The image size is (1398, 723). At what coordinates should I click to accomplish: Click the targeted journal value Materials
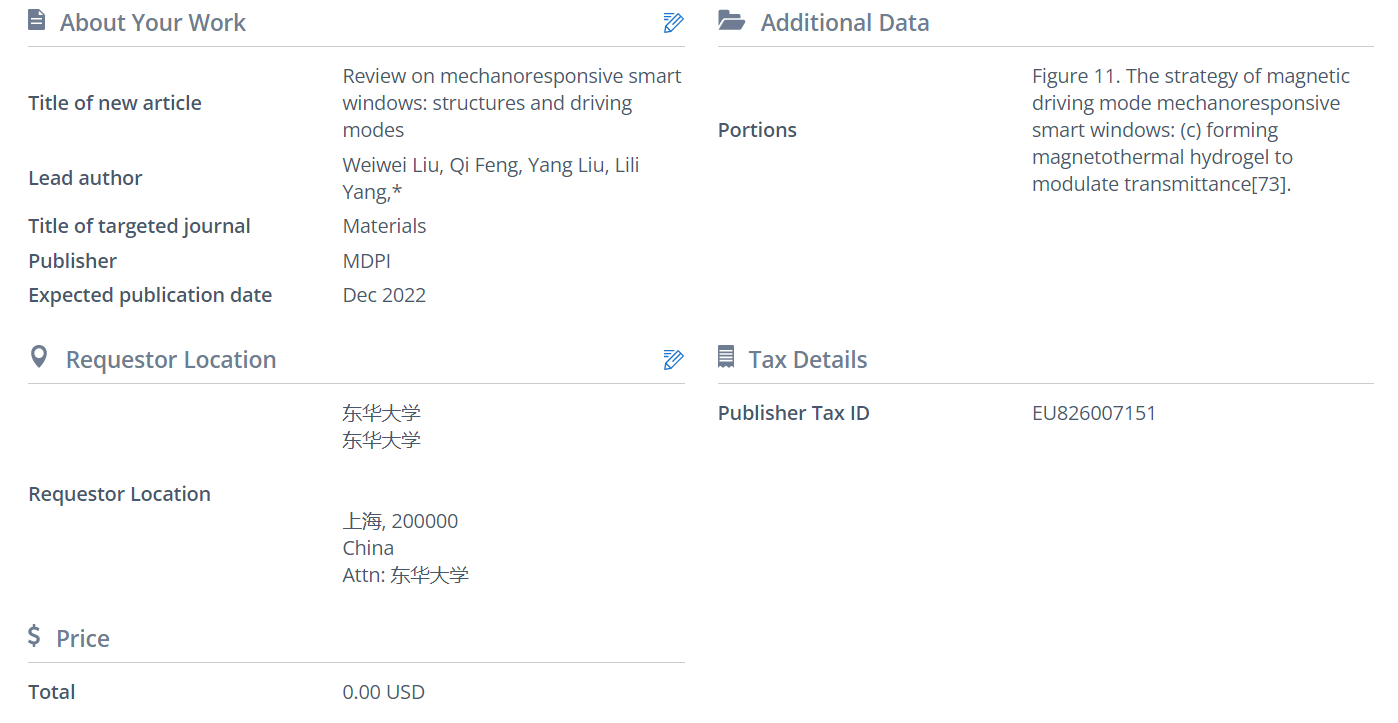click(384, 226)
